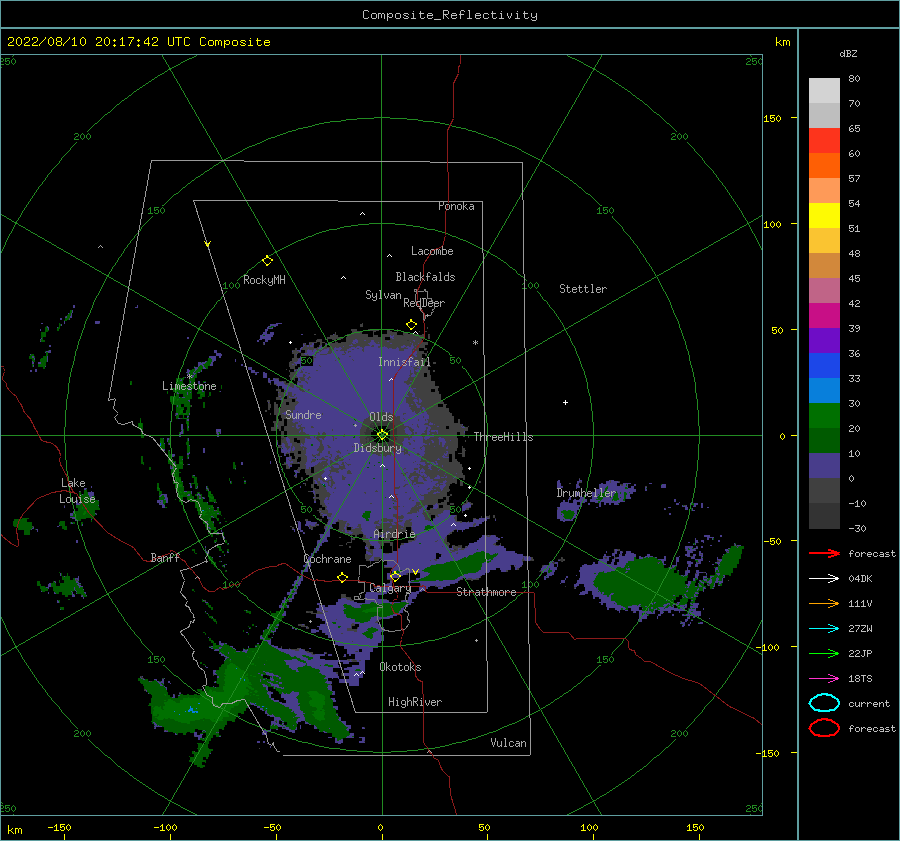Click the Airdrie label

[x=394, y=534]
